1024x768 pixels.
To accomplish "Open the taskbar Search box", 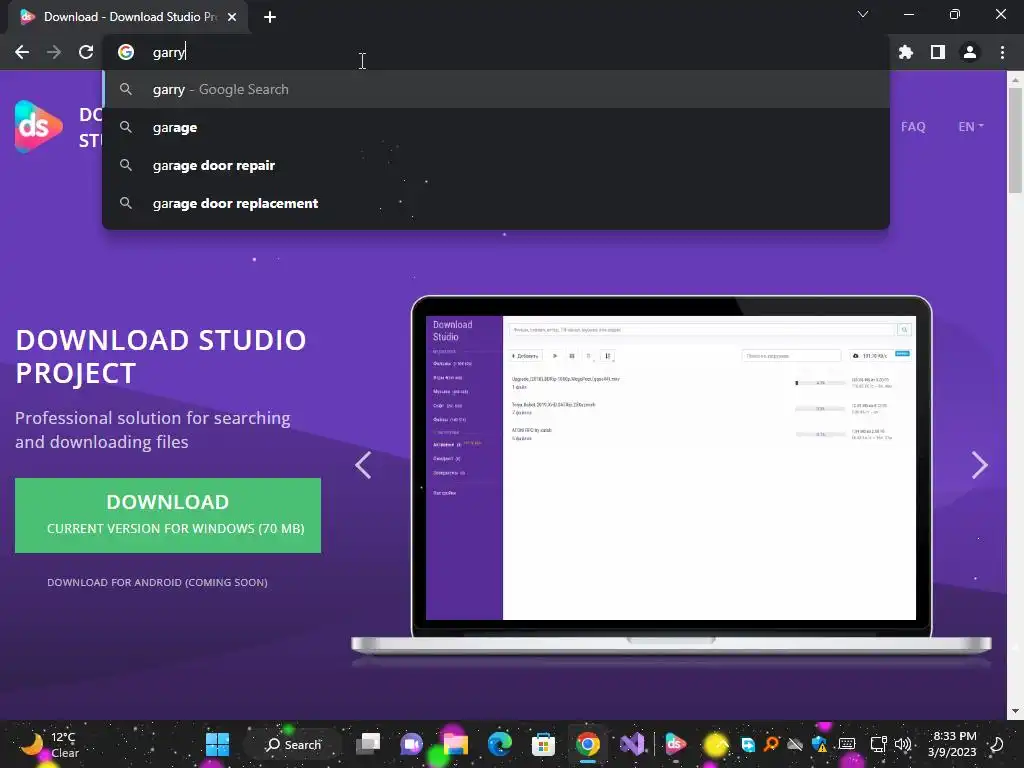I will coord(293,744).
